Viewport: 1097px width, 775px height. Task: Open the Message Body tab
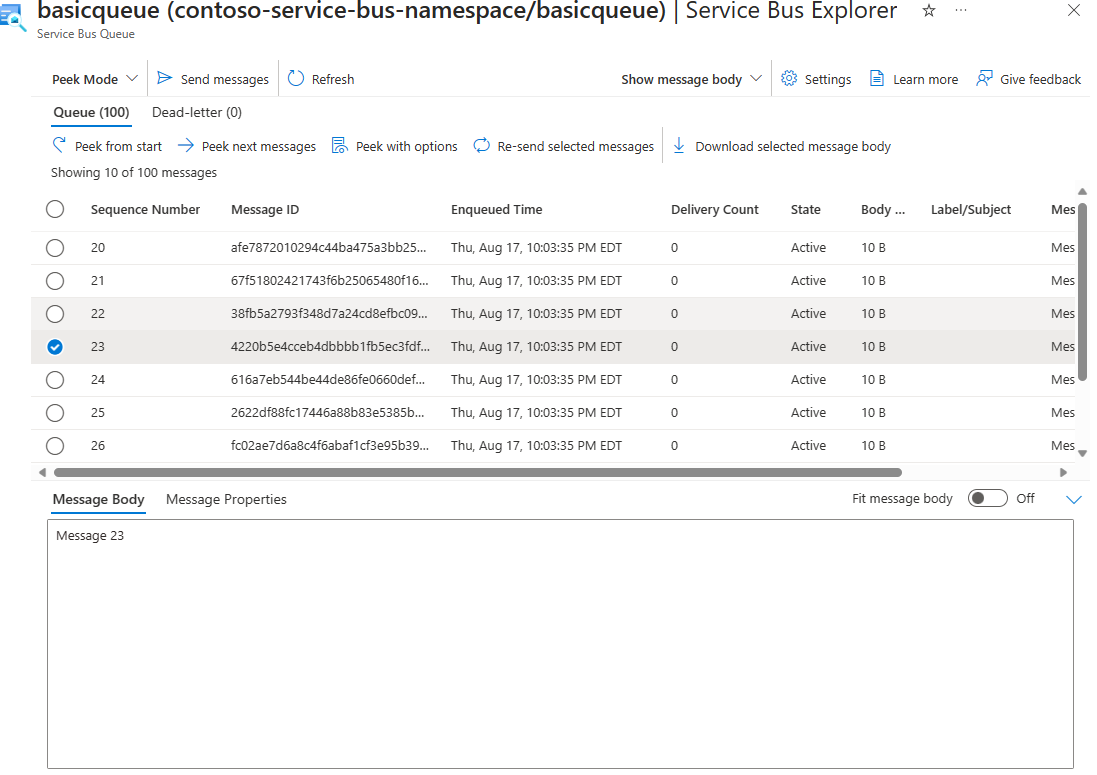tap(99, 499)
